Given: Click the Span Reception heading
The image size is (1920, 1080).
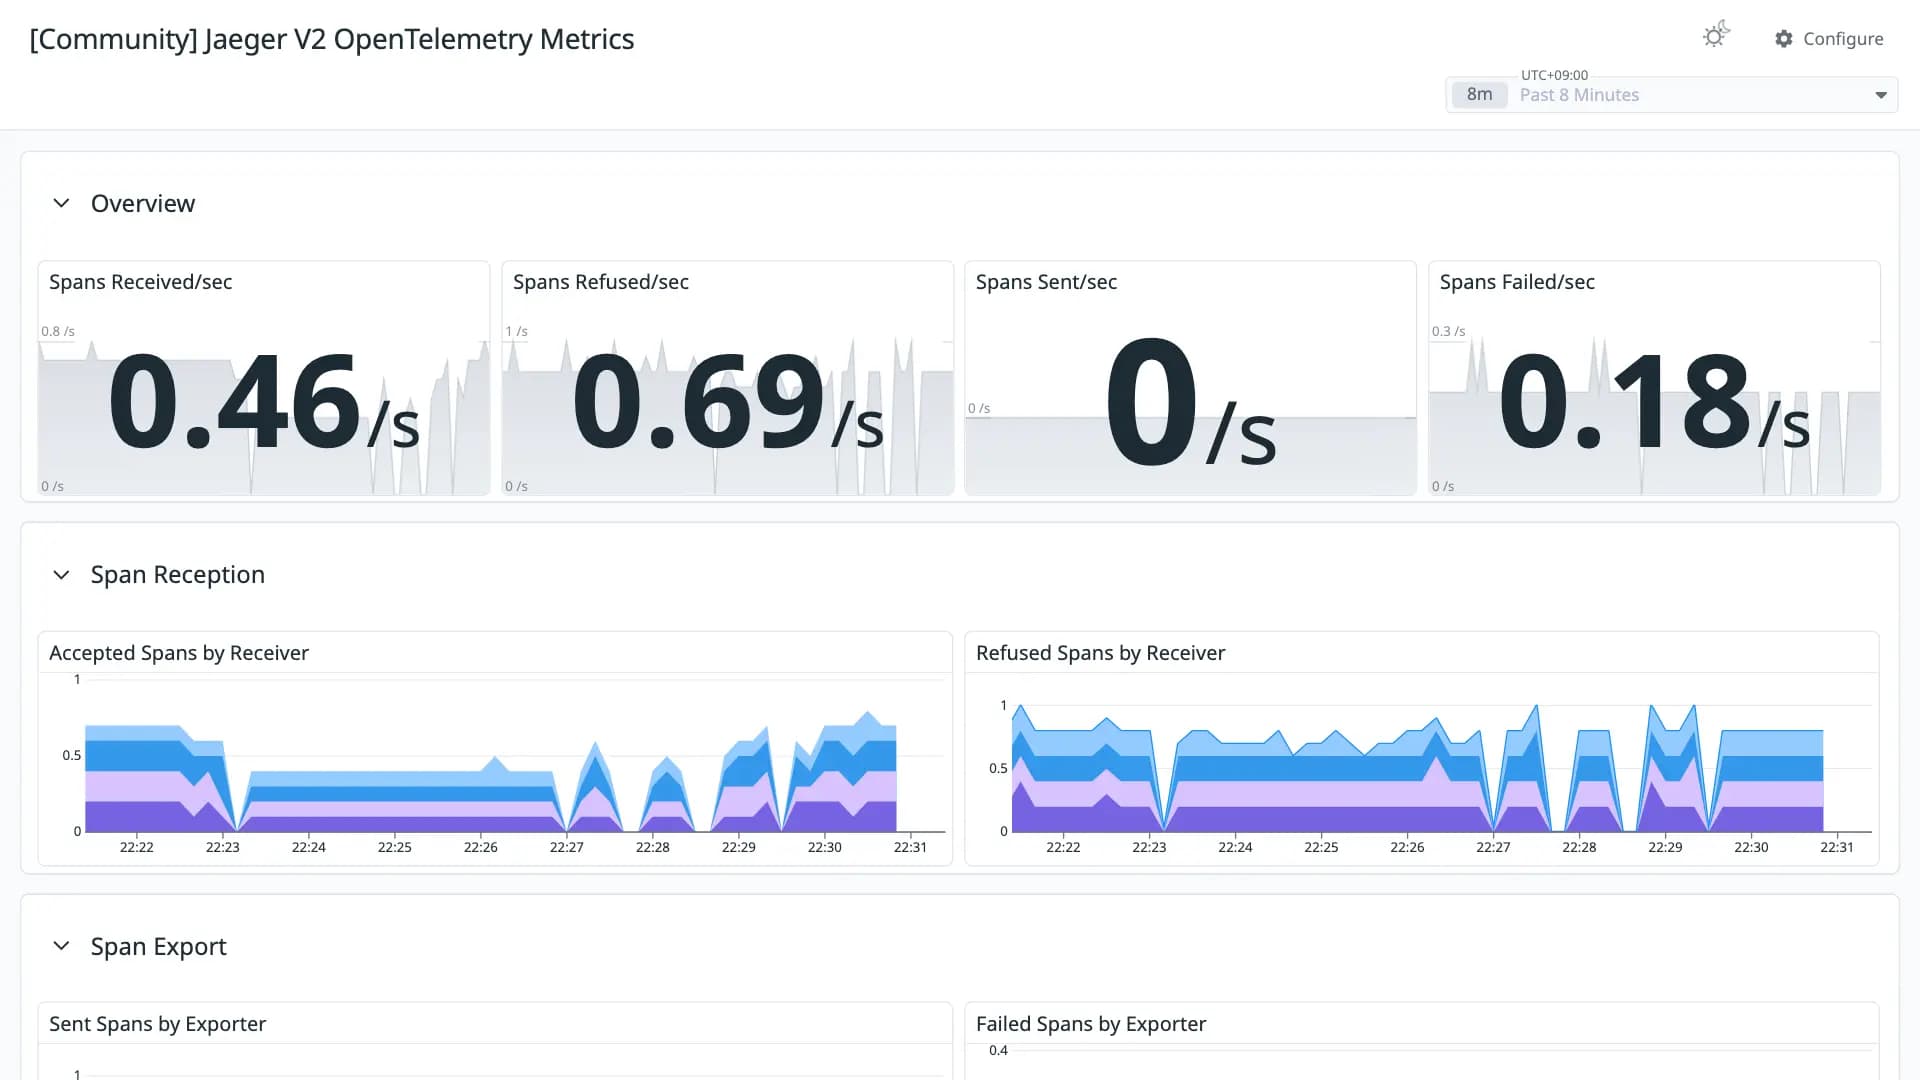Looking at the screenshot, I should (x=178, y=575).
